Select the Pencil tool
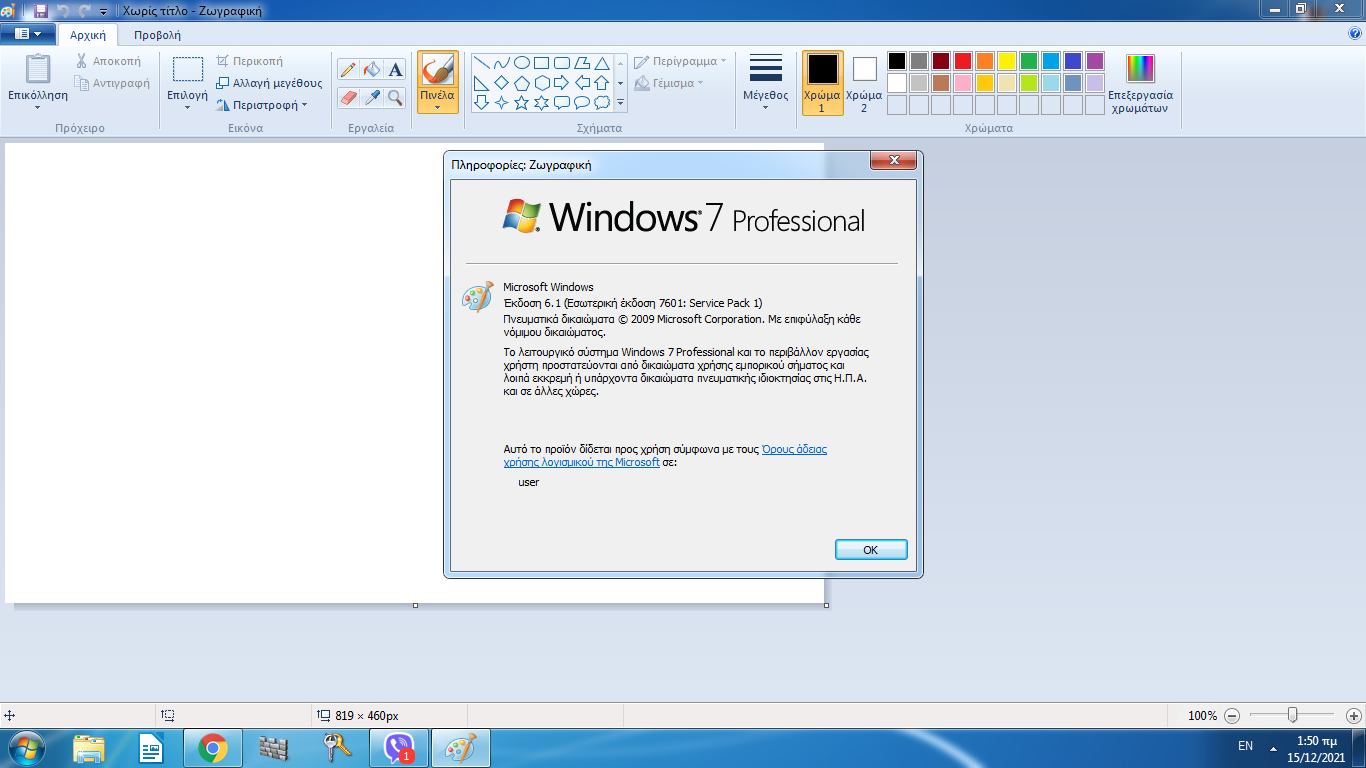This screenshot has width=1366, height=768. pyautogui.click(x=348, y=69)
